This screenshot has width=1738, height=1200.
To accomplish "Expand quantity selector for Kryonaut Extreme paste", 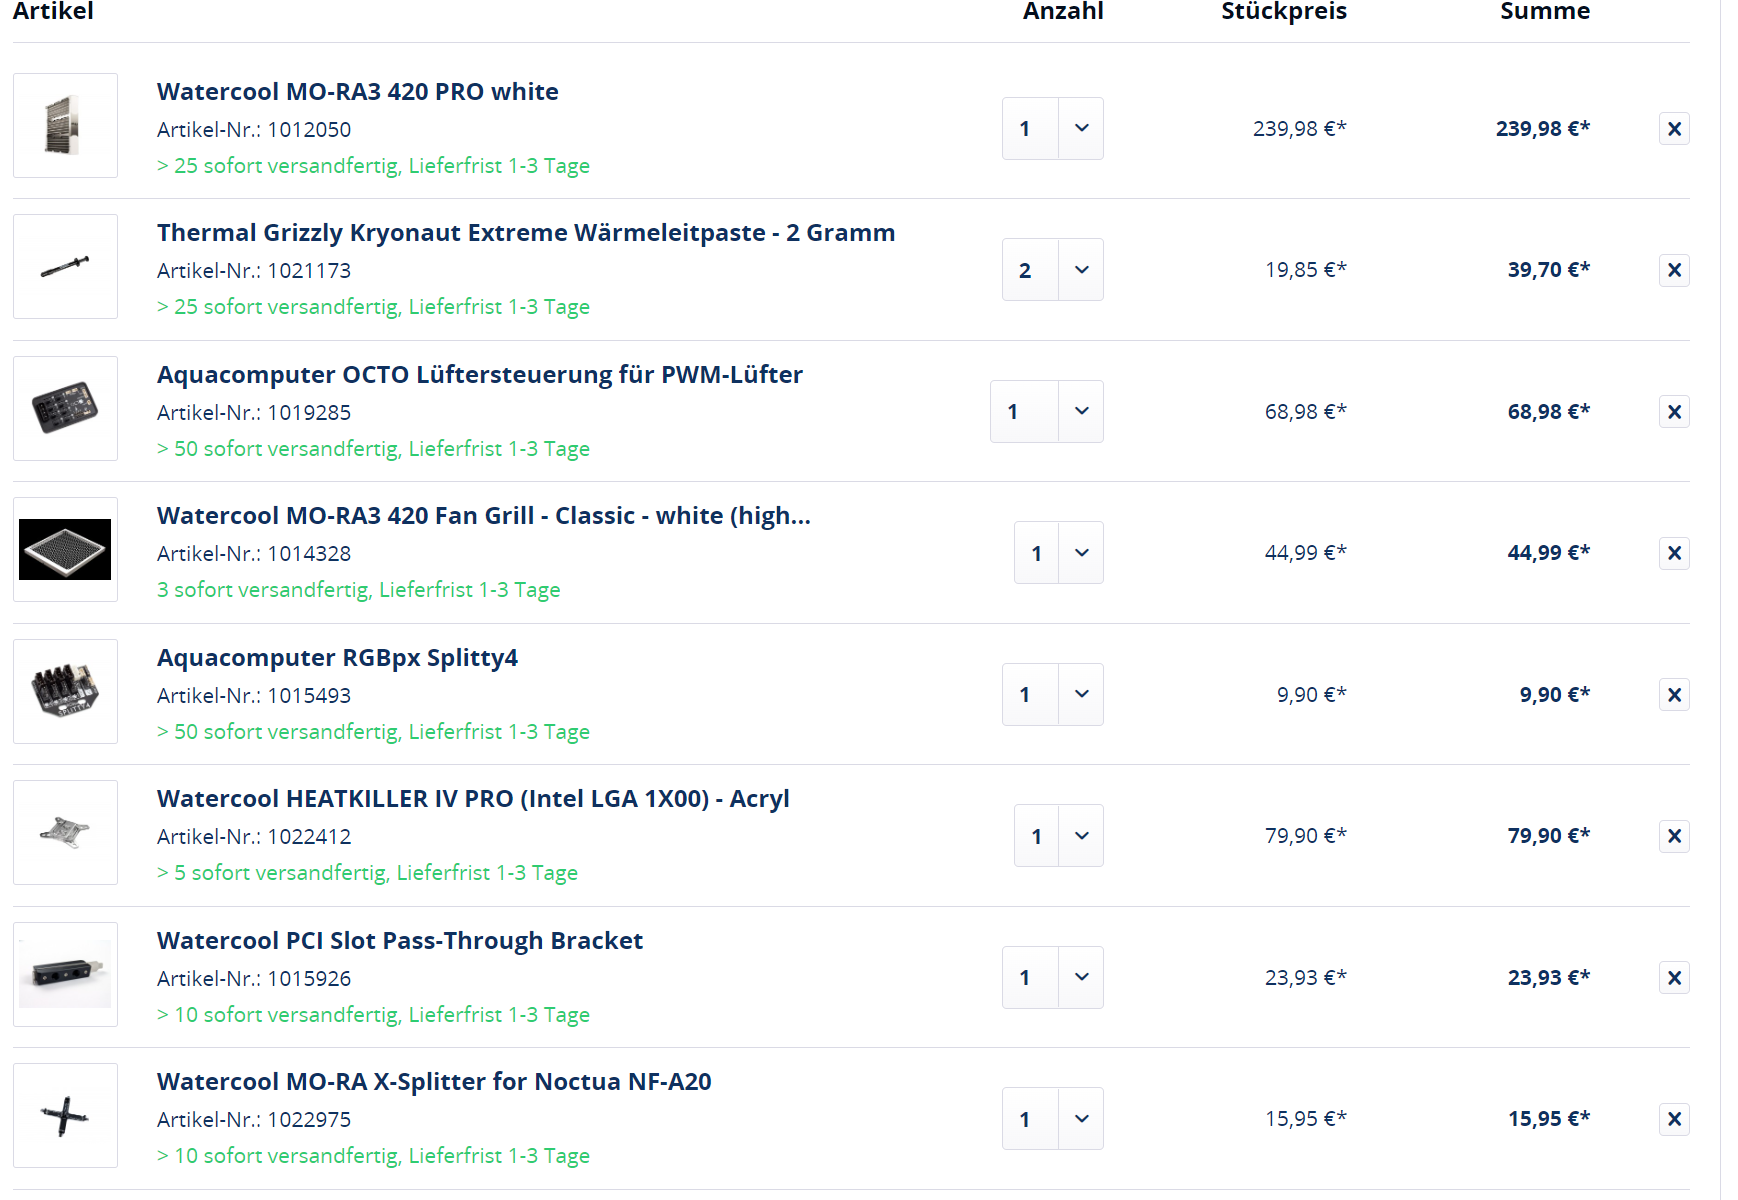I will (x=1081, y=270).
